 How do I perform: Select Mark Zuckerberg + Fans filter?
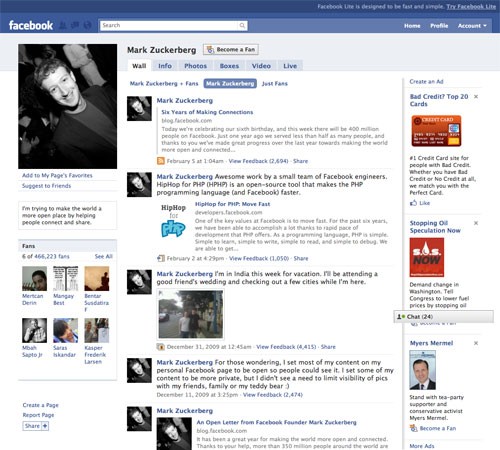point(164,83)
